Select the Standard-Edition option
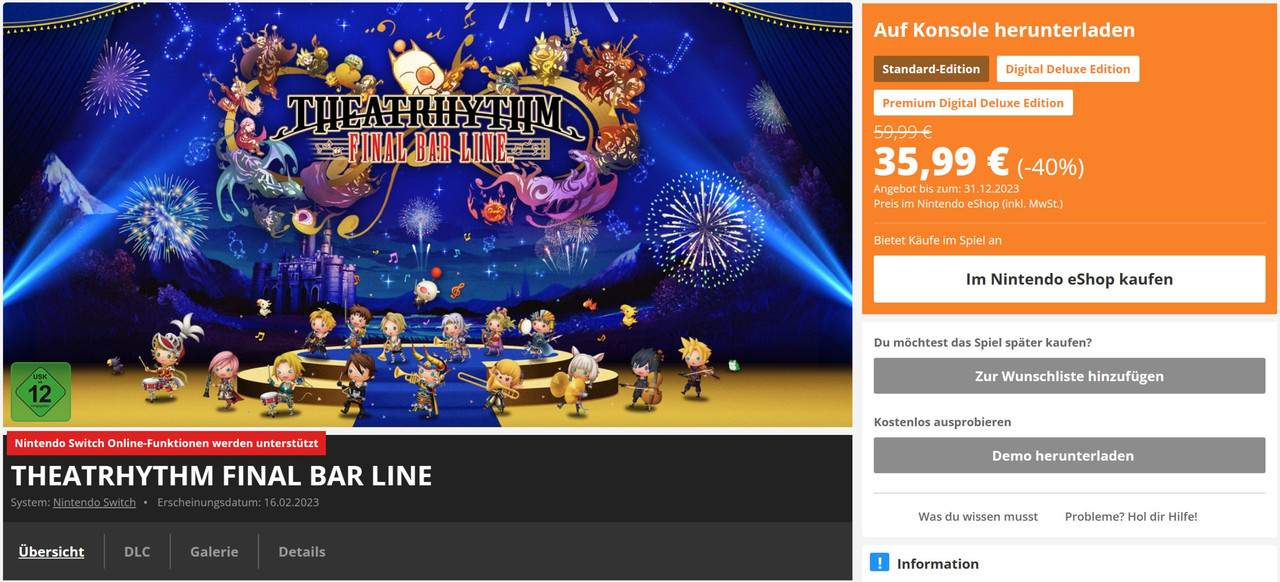Screen dimensions: 1280x582 click(931, 69)
